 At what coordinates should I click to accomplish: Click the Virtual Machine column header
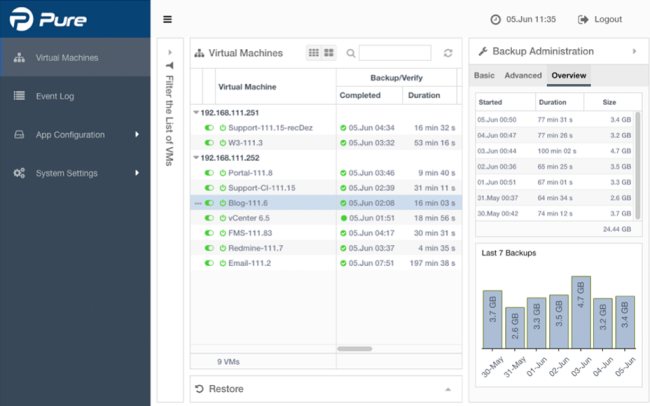[x=275, y=87]
